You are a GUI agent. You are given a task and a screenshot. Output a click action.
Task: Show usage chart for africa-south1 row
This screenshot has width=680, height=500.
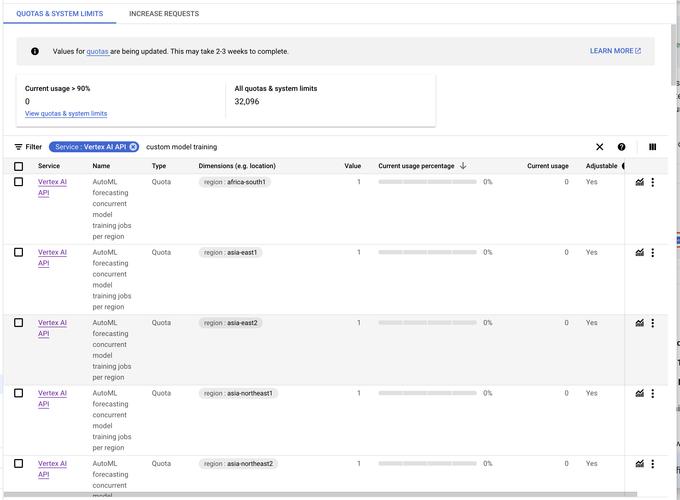(x=639, y=182)
